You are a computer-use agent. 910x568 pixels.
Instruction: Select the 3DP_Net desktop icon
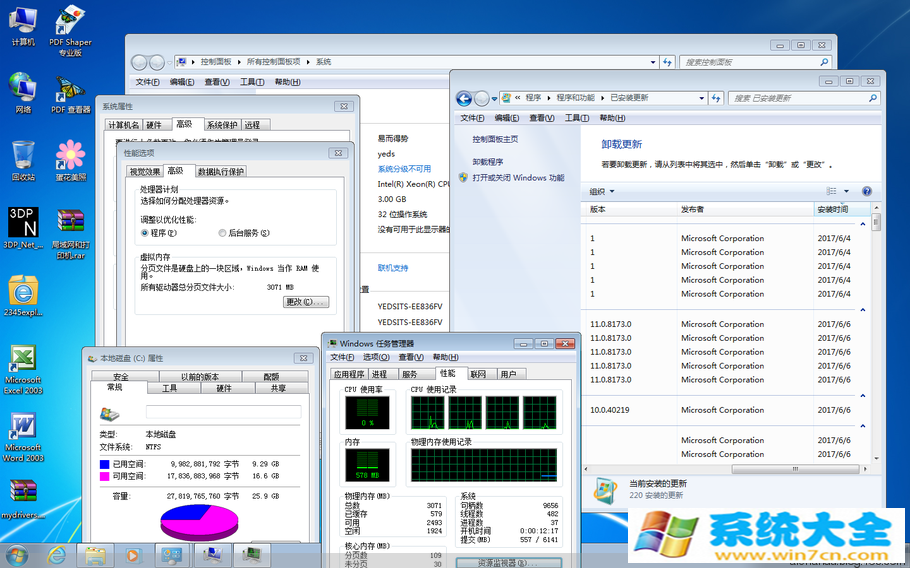(23, 228)
